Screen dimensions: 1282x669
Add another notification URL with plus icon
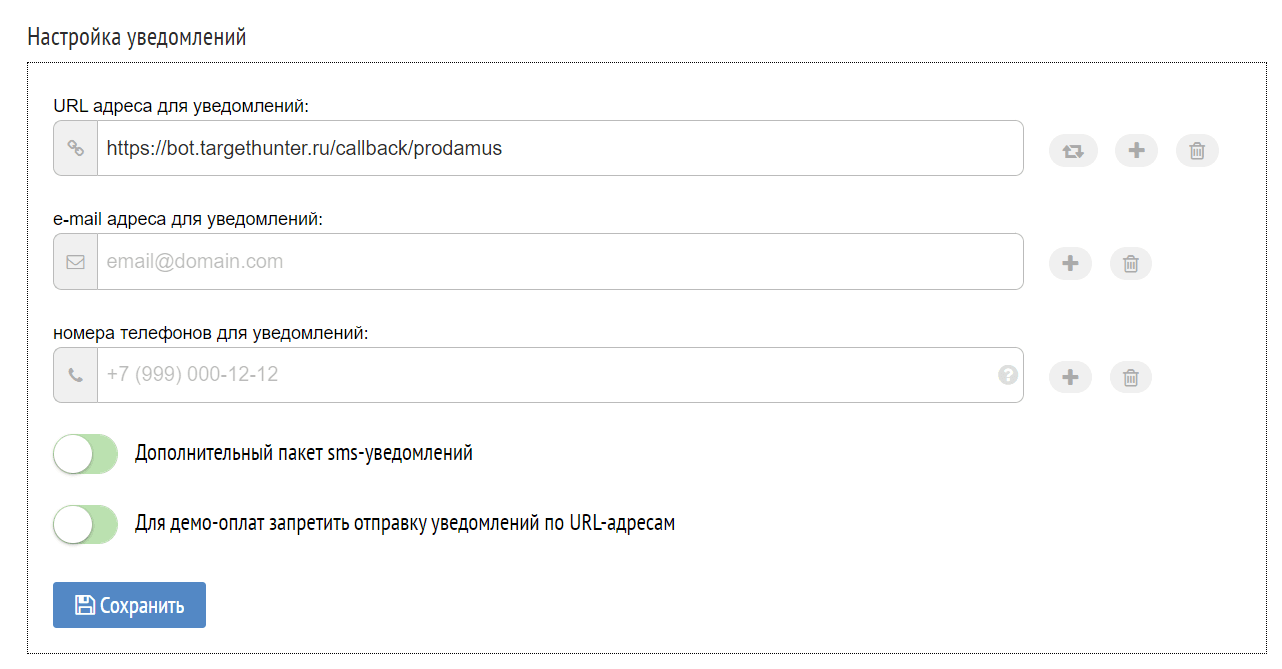point(1136,151)
